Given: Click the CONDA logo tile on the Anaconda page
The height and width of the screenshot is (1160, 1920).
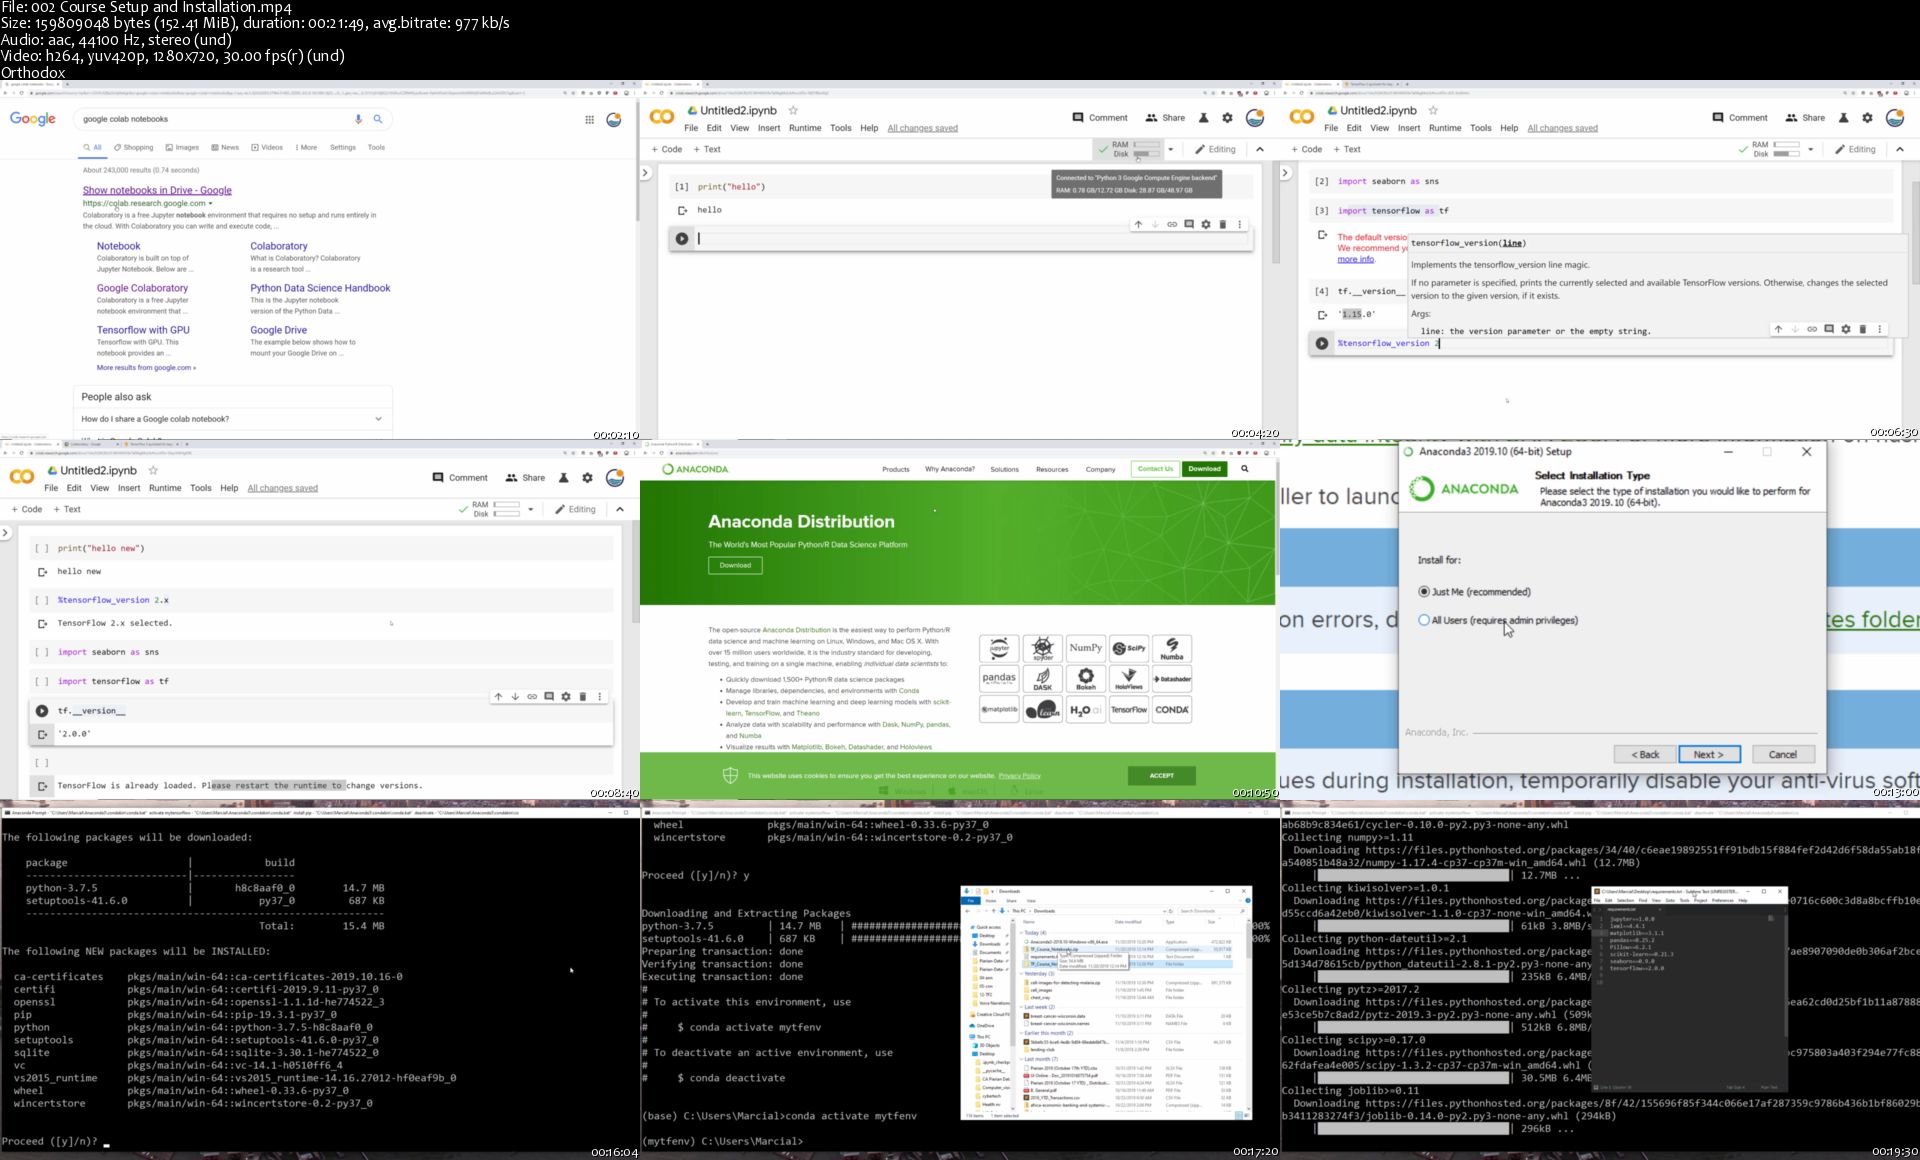Looking at the screenshot, I should [1172, 710].
